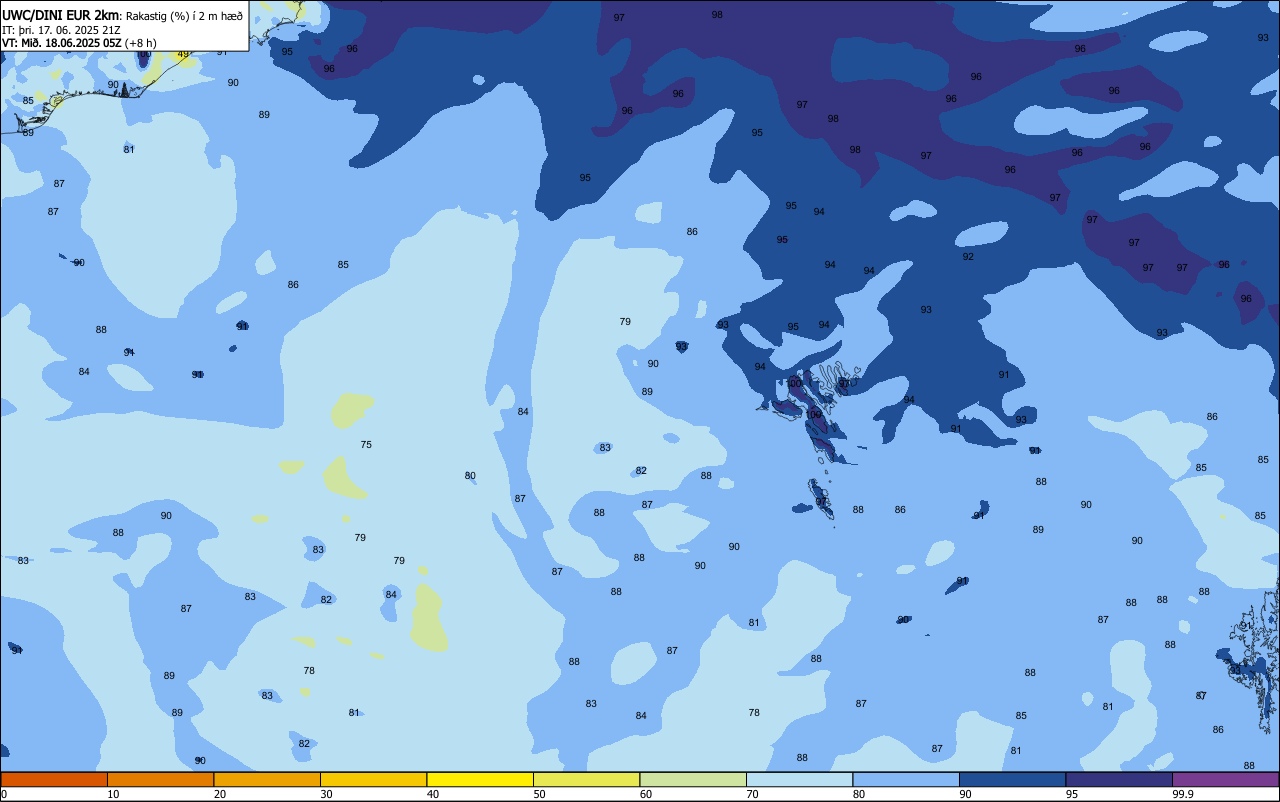Click the '30' legend scale label

click(326, 794)
